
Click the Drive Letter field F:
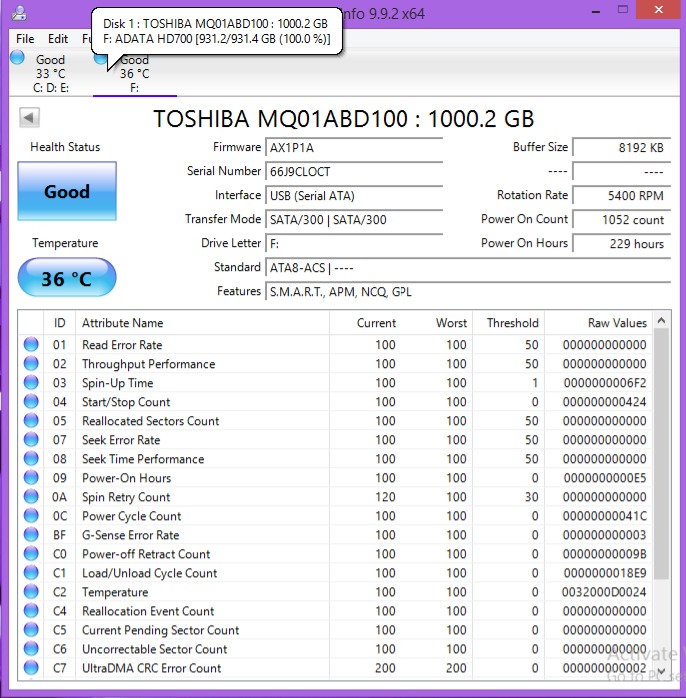(354, 244)
